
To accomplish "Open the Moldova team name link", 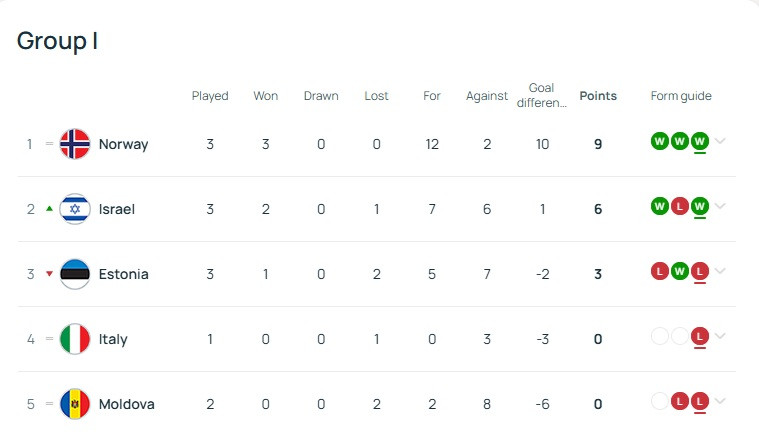I will (x=127, y=404).
